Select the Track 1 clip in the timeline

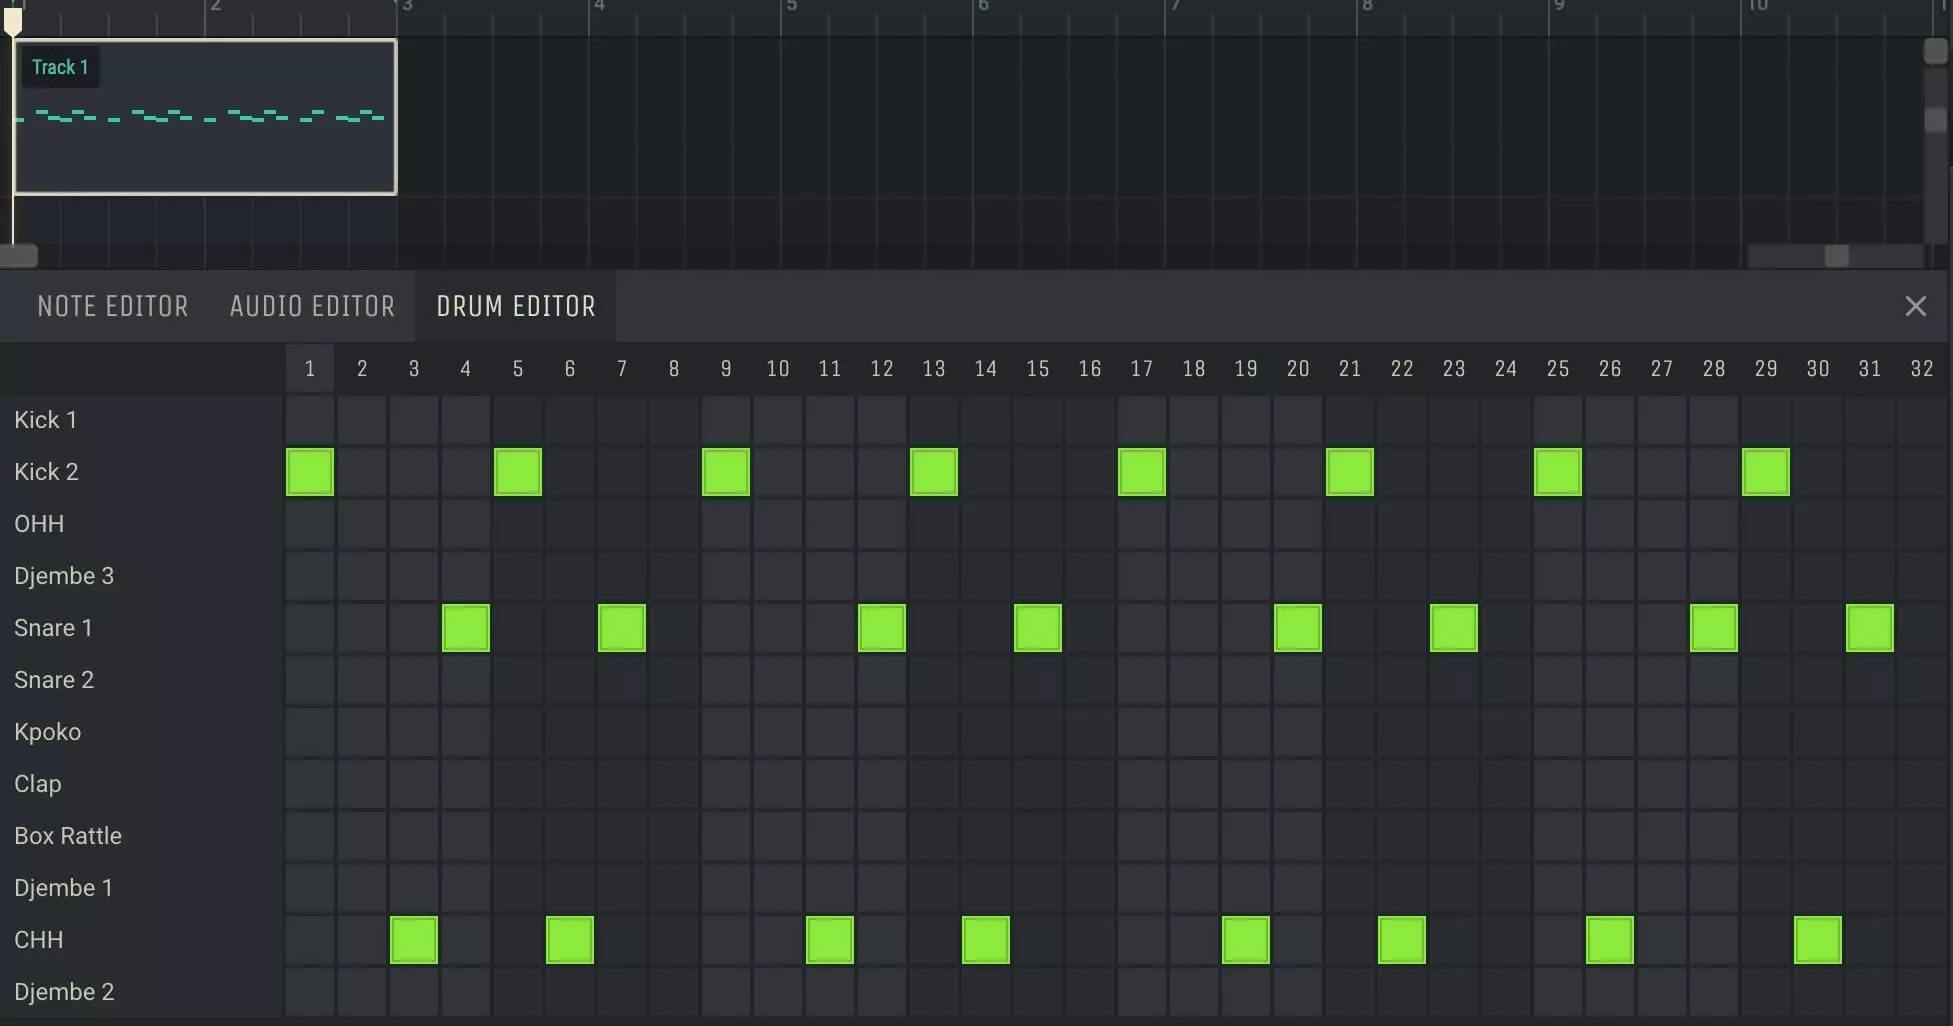(204, 117)
